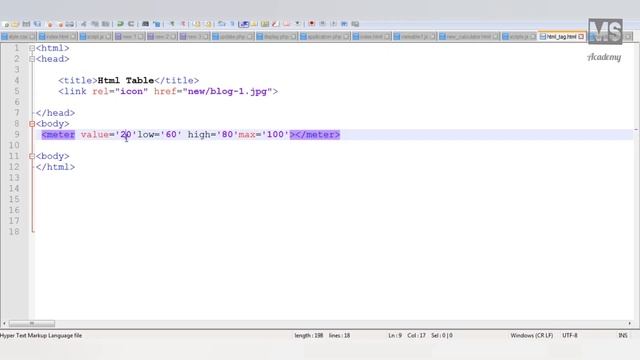Toggle the Word Wrap toolbar icon
This screenshot has height=360, width=640.
coord(222,24)
